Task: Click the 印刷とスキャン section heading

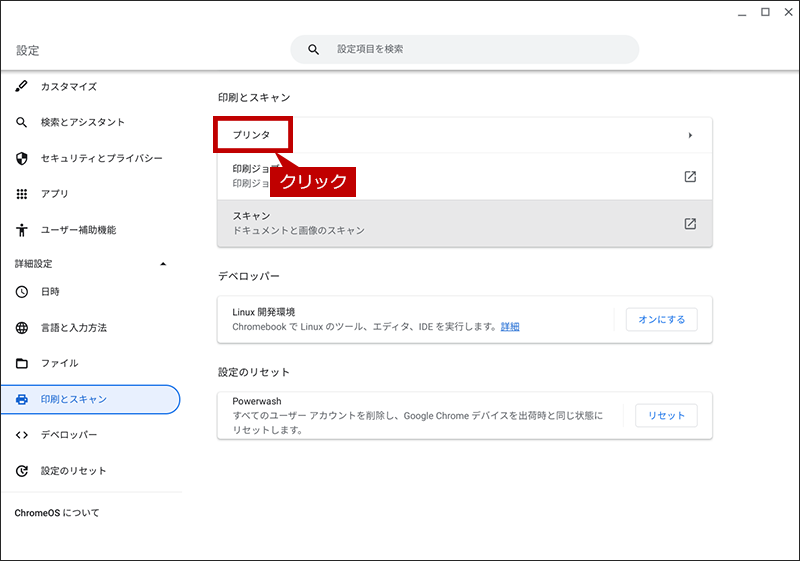Action: [254, 97]
